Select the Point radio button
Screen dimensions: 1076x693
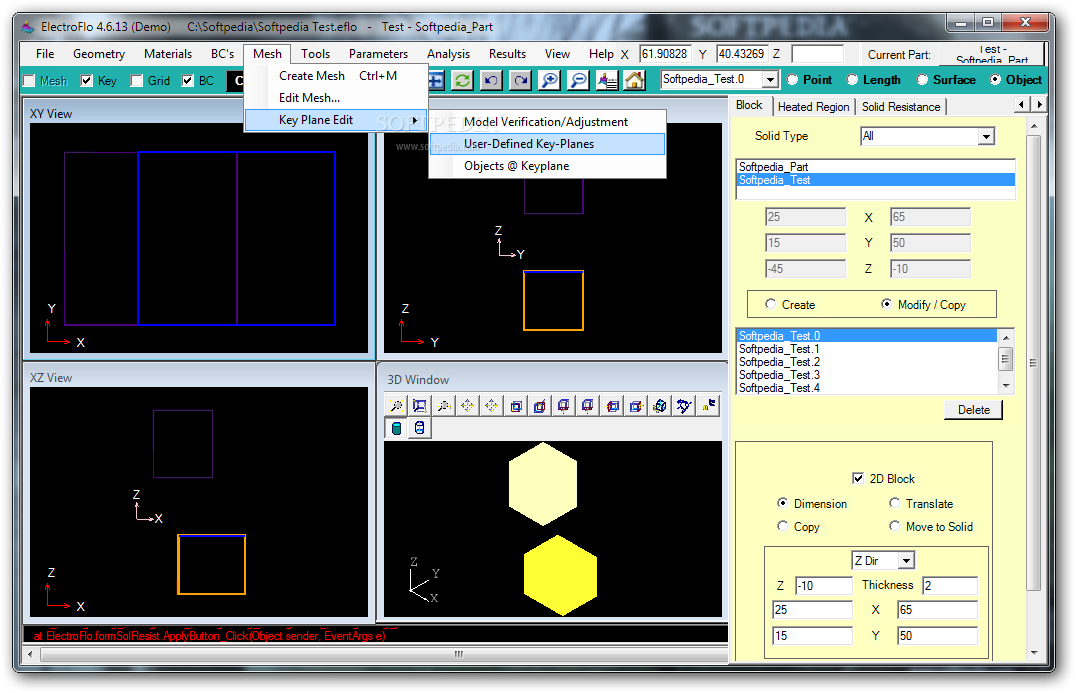[x=793, y=80]
